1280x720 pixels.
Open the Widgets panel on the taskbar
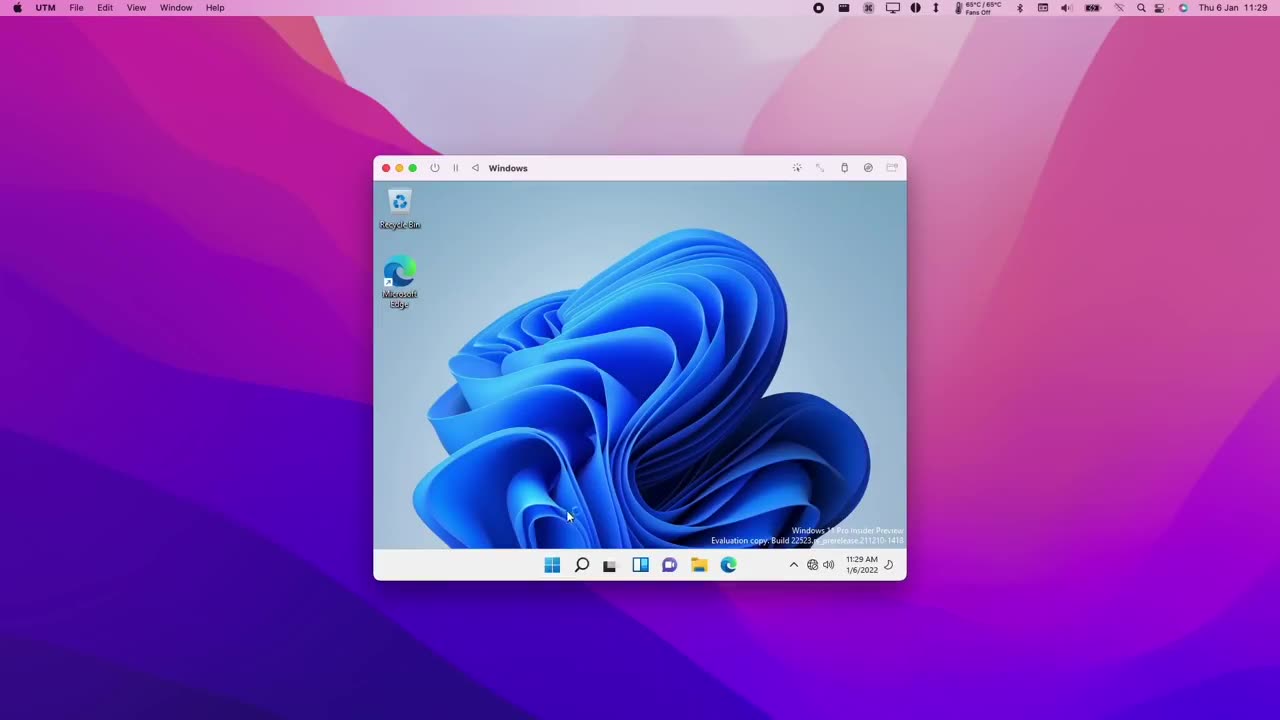click(640, 565)
